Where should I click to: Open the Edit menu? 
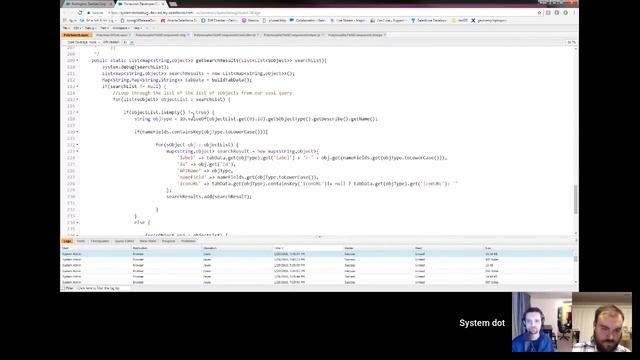77,28
